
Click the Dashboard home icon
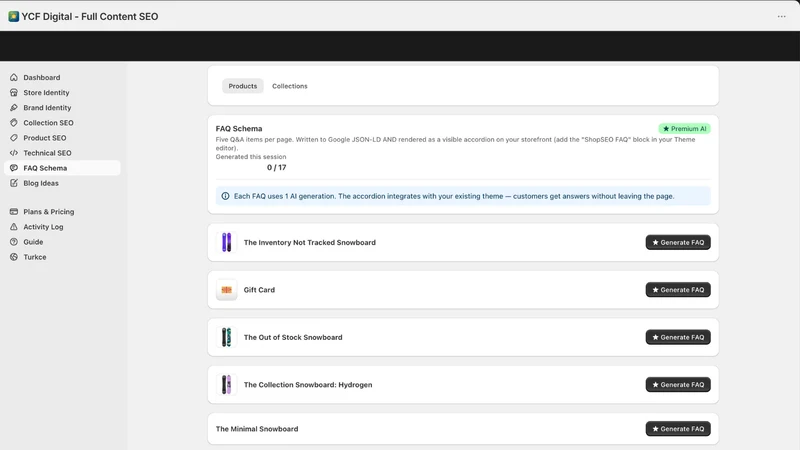coord(14,78)
